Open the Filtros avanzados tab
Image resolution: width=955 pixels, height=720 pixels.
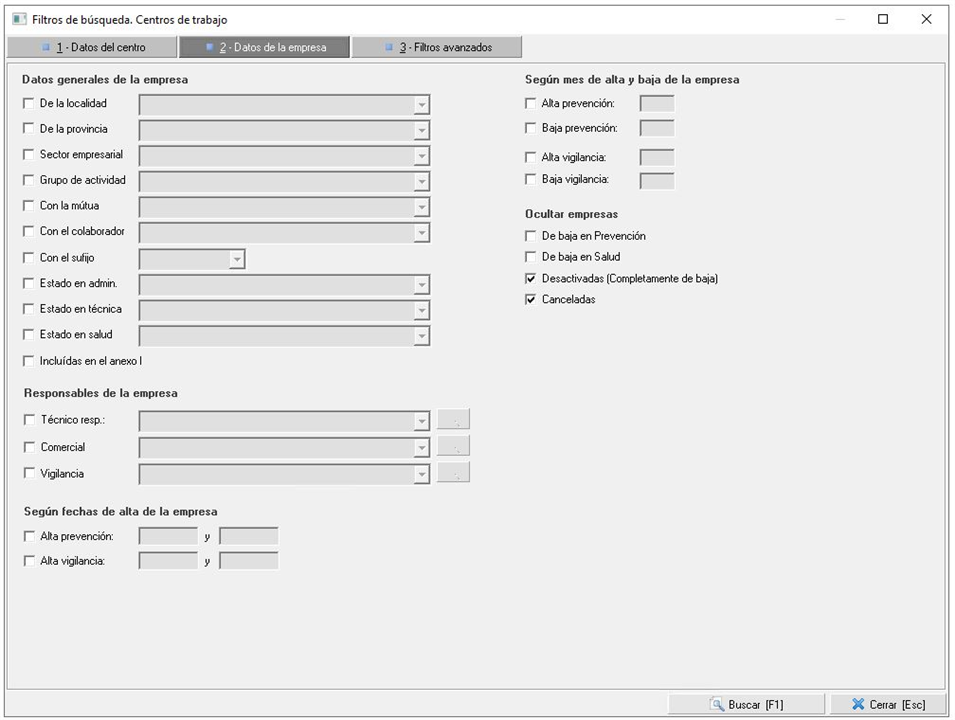pos(437,47)
